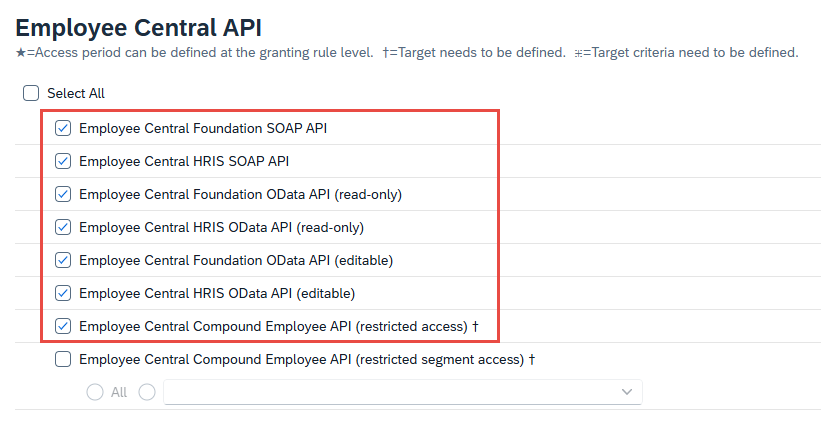Viewport: 821px width, 424px height.
Task: Click dagger symbol after restricted segment access
Action: (x=532, y=359)
